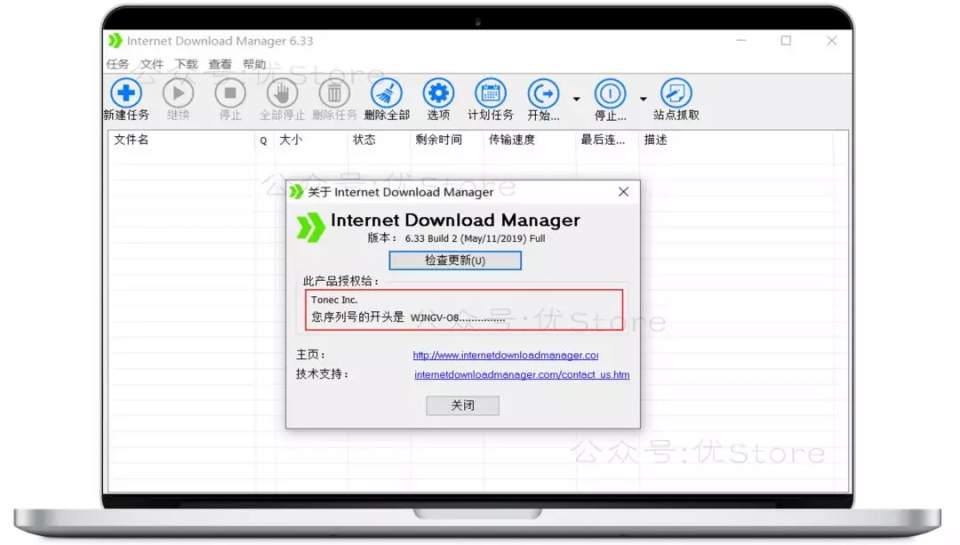Click the Q column header
The height and width of the screenshot is (545, 960).
[x=263, y=140]
